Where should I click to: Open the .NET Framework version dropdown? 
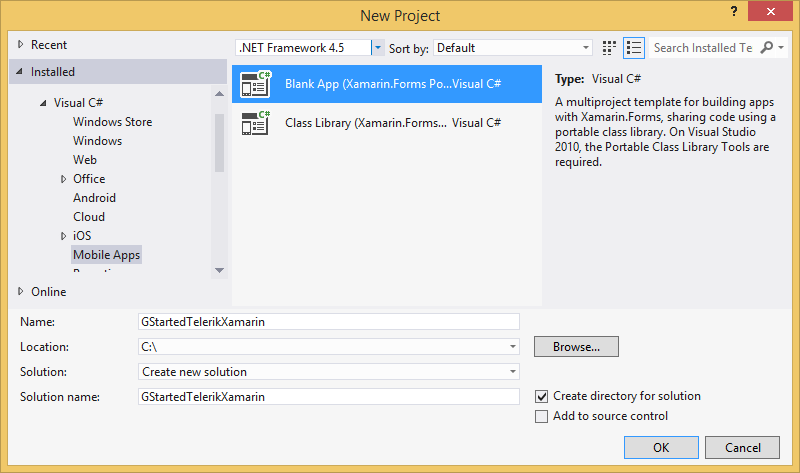pos(378,48)
